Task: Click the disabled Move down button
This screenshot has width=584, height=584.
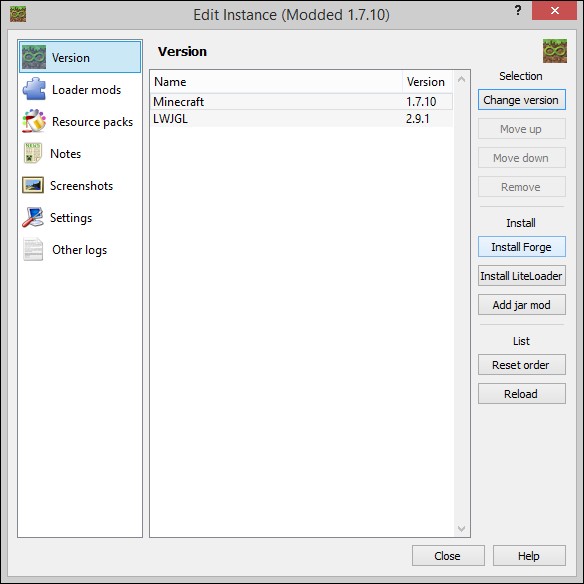Action: tap(522, 158)
